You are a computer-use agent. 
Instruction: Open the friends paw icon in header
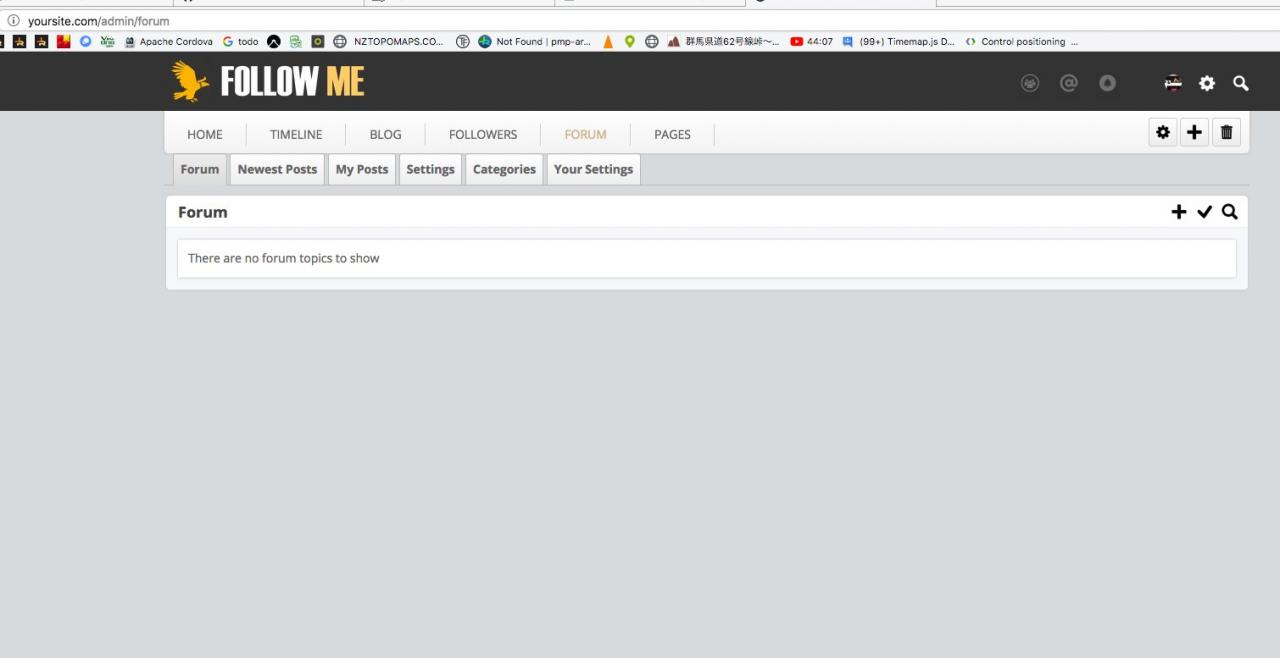click(x=1030, y=83)
